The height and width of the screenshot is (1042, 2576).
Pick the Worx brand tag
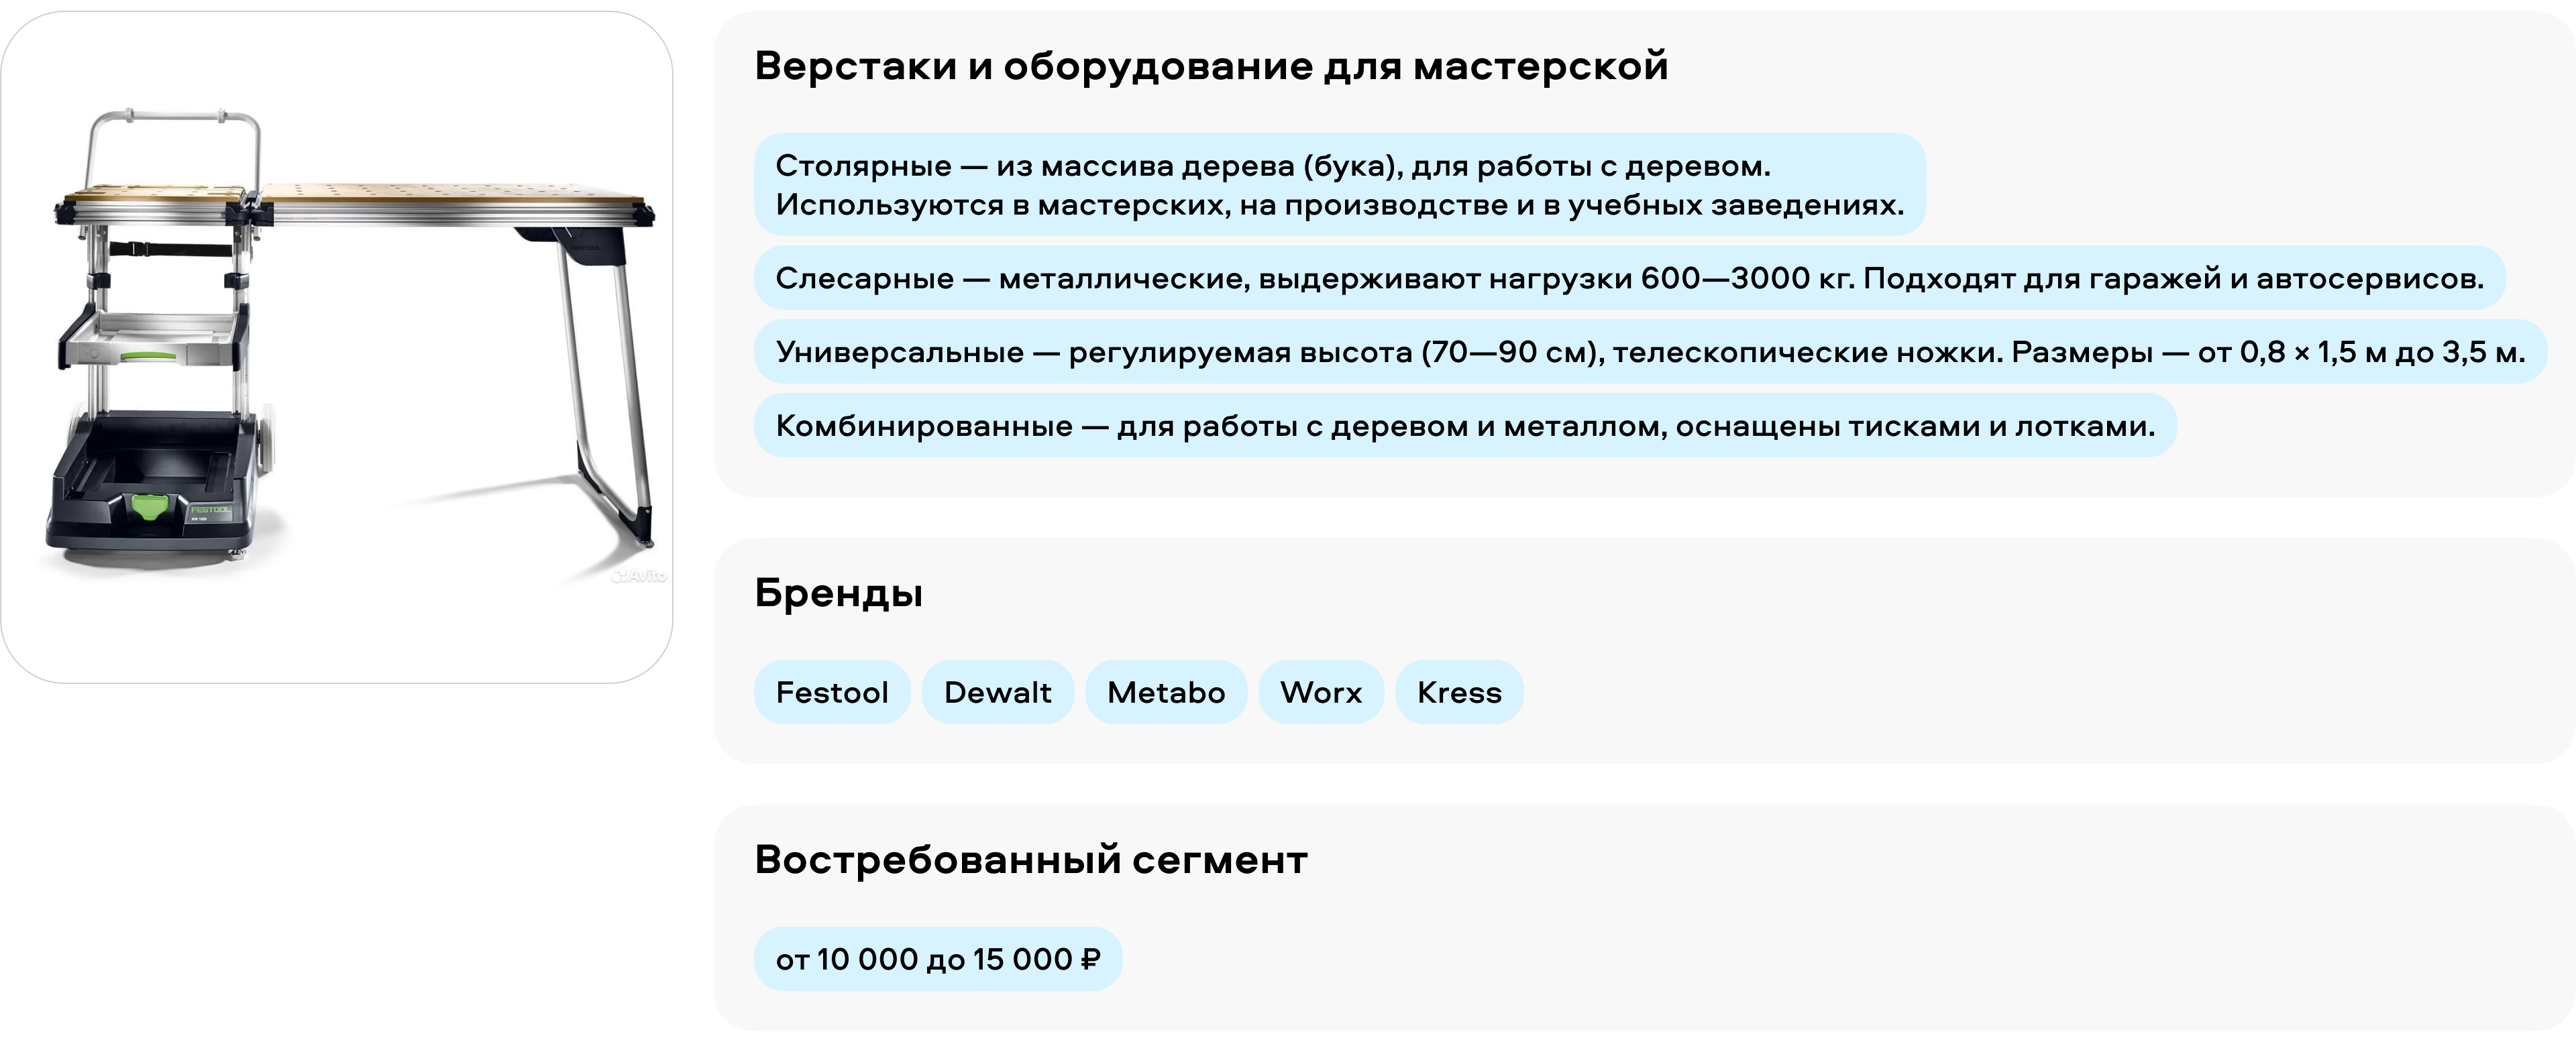coord(1321,692)
